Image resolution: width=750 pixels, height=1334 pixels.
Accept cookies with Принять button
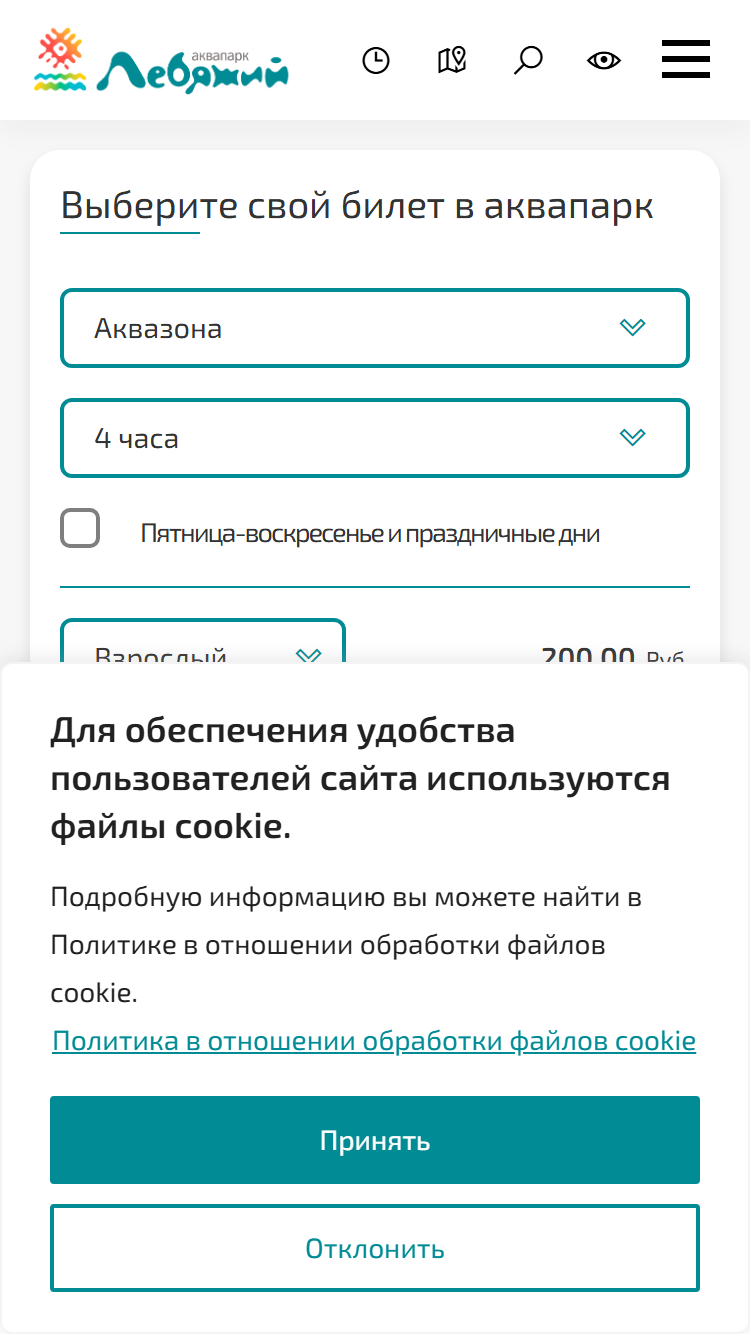(375, 1140)
